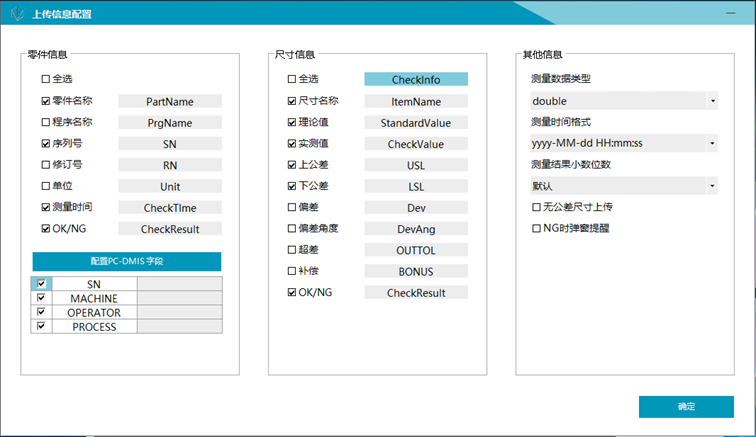Check the 程序名称 checkbox
Image resolution: width=756 pixels, height=437 pixels.
(x=46, y=122)
